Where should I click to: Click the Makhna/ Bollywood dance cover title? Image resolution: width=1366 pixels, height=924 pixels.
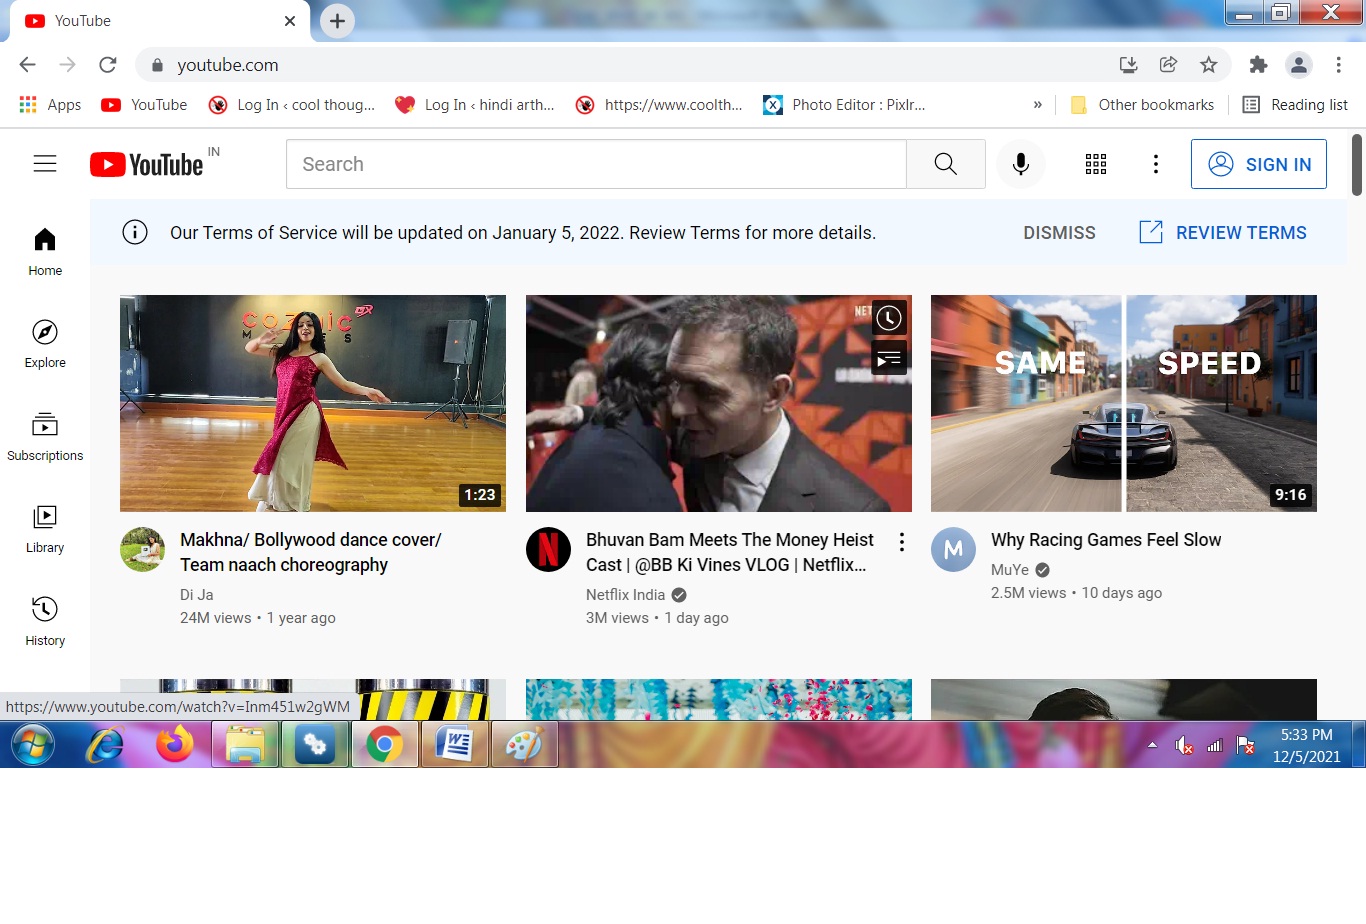311,552
